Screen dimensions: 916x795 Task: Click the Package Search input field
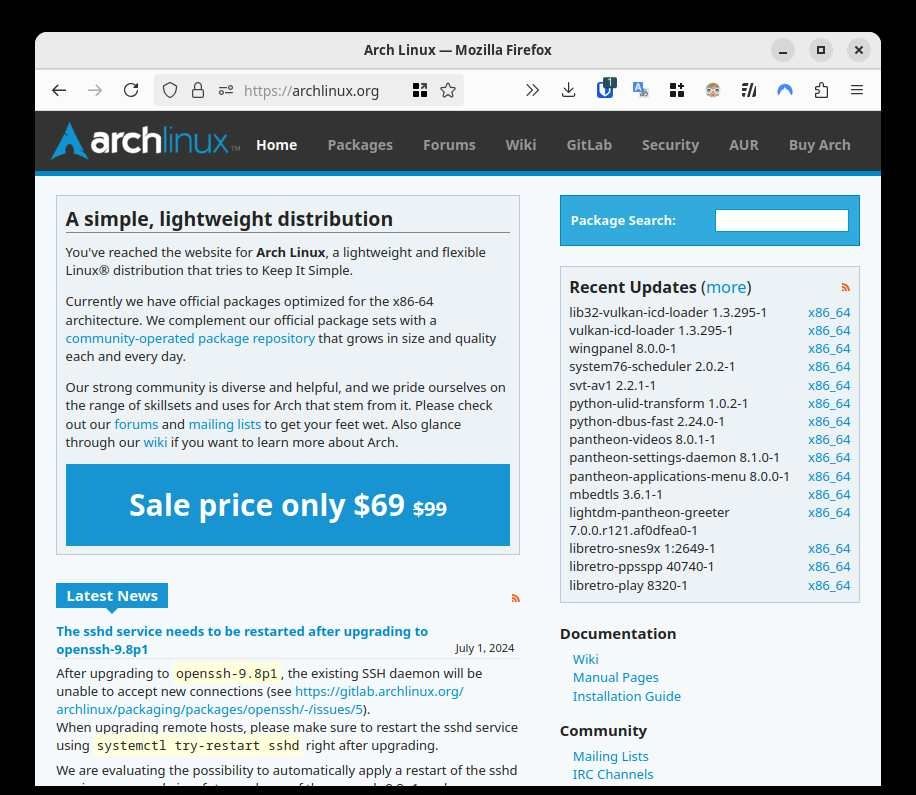tap(782, 220)
